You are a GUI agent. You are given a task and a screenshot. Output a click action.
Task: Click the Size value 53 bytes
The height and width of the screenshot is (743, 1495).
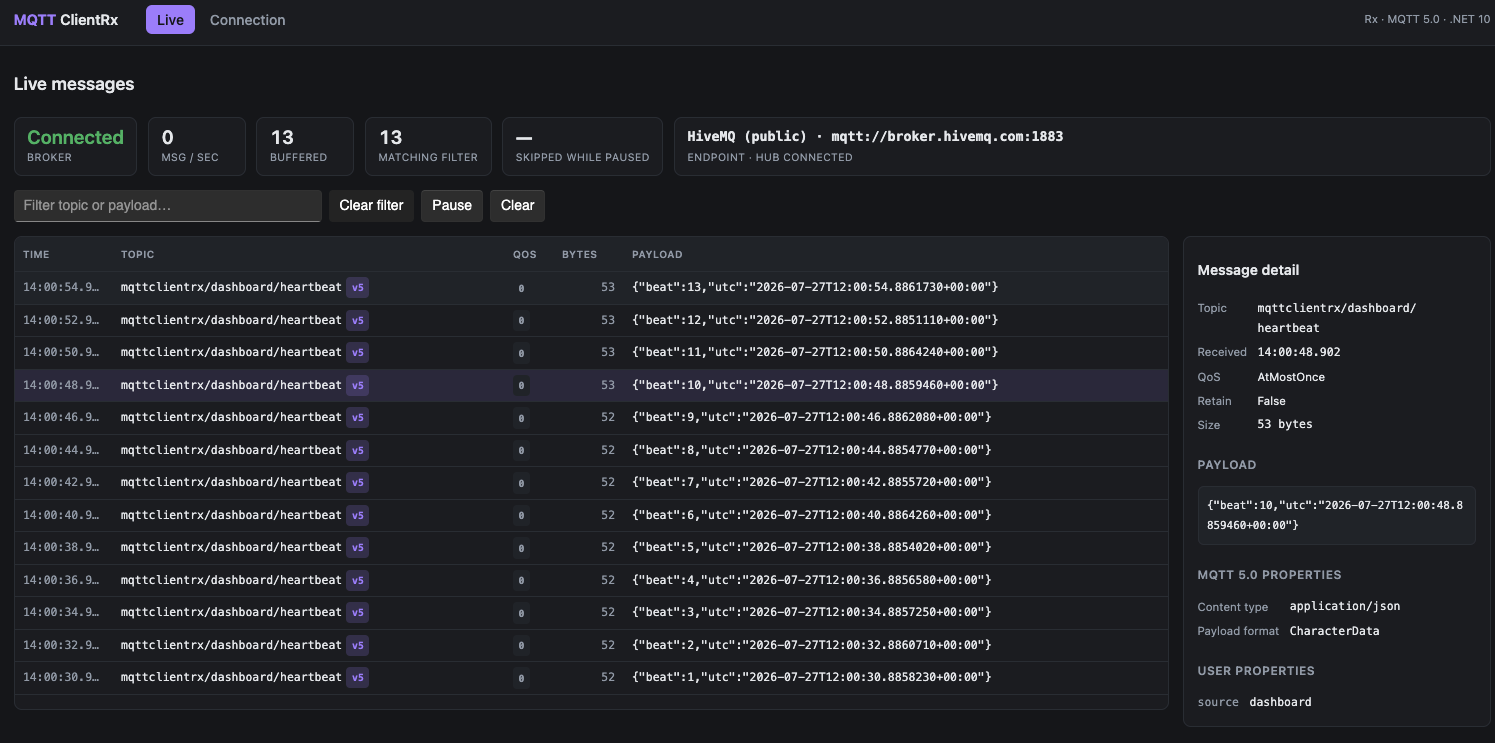click(x=1285, y=424)
